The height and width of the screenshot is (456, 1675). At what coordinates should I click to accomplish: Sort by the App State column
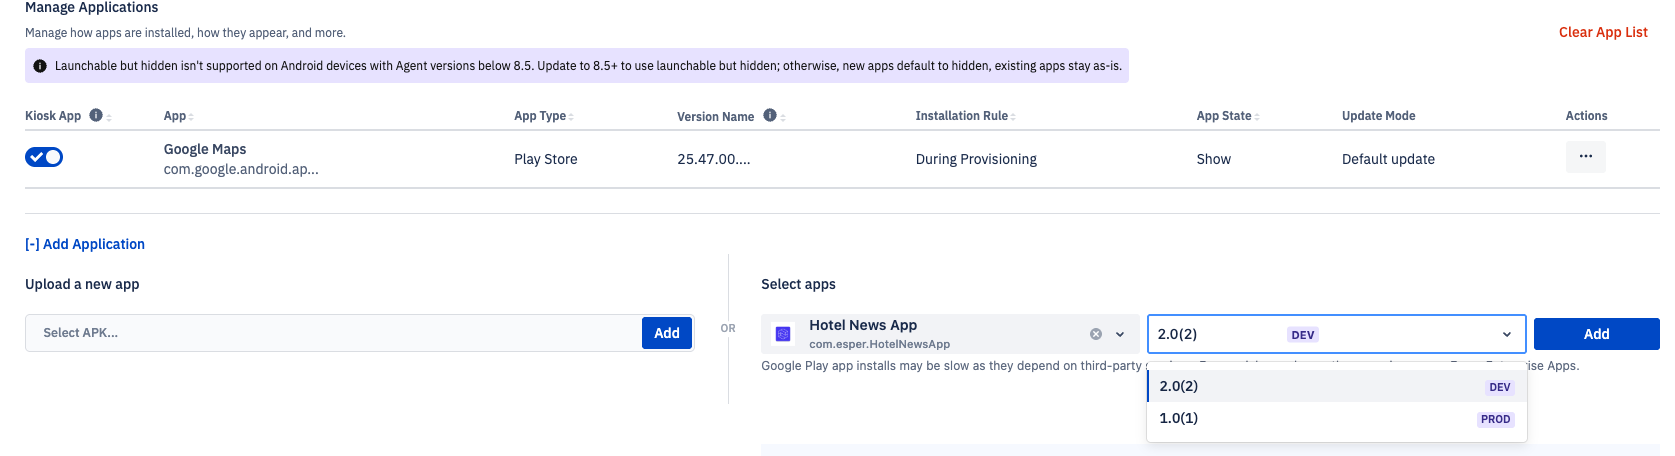click(1227, 116)
